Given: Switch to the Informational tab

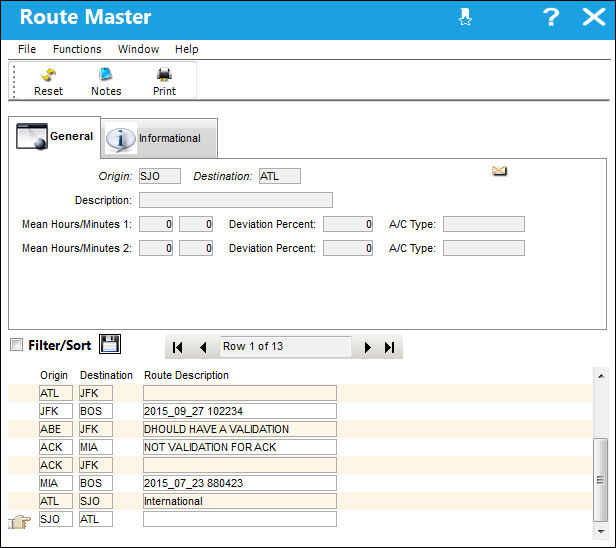Looking at the screenshot, I should [159, 139].
